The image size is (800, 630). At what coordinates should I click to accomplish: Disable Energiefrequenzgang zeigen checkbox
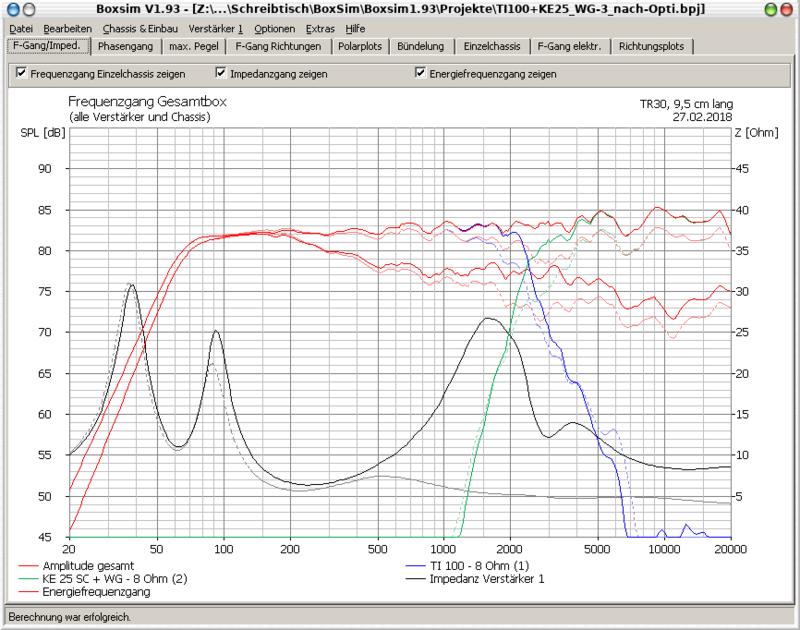click(x=420, y=74)
